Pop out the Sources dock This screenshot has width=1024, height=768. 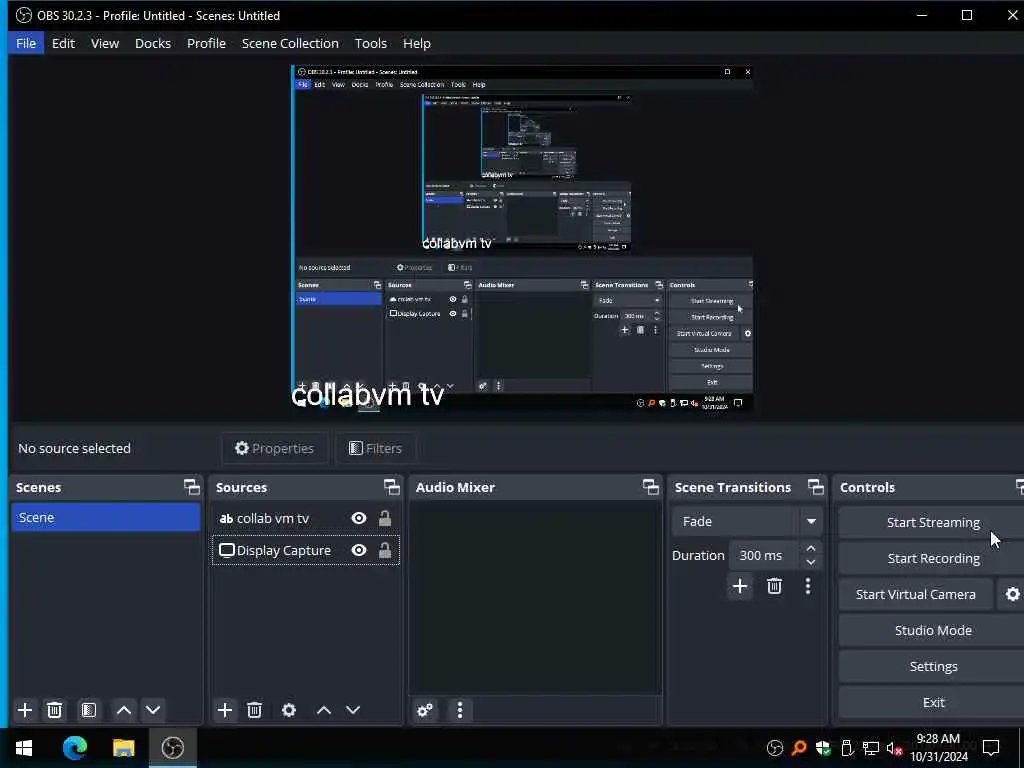point(391,487)
